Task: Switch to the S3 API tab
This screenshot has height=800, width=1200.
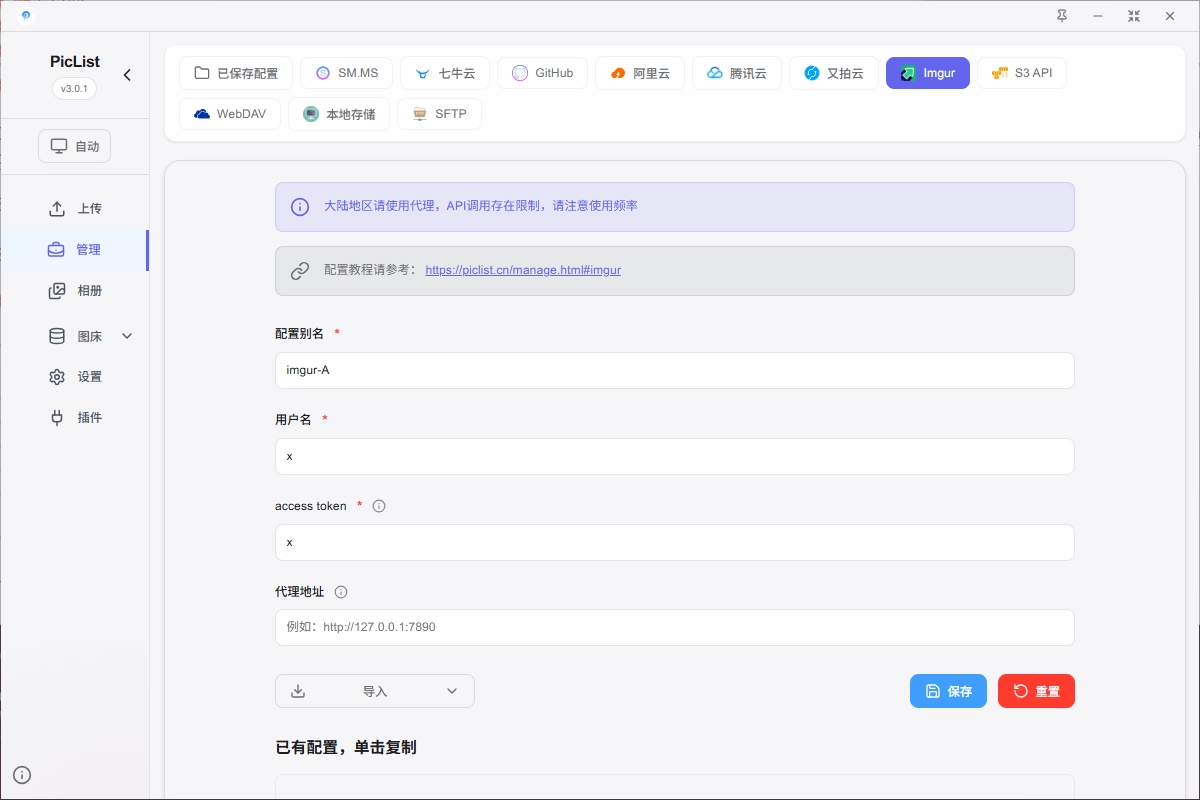Action: pyautogui.click(x=1021, y=73)
